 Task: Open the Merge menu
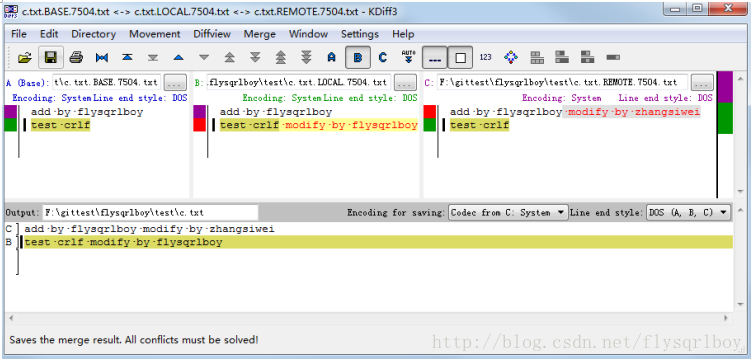tap(260, 34)
